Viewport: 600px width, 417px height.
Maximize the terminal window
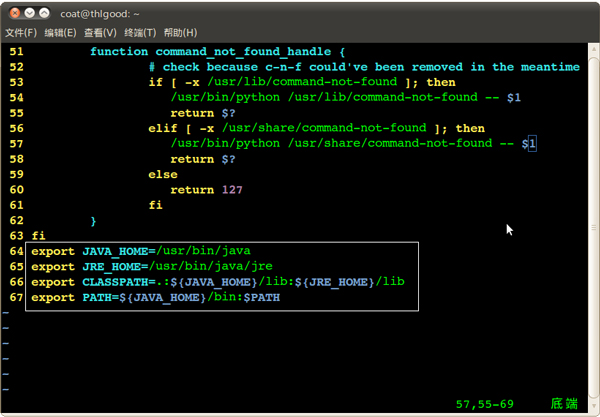(44, 13)
